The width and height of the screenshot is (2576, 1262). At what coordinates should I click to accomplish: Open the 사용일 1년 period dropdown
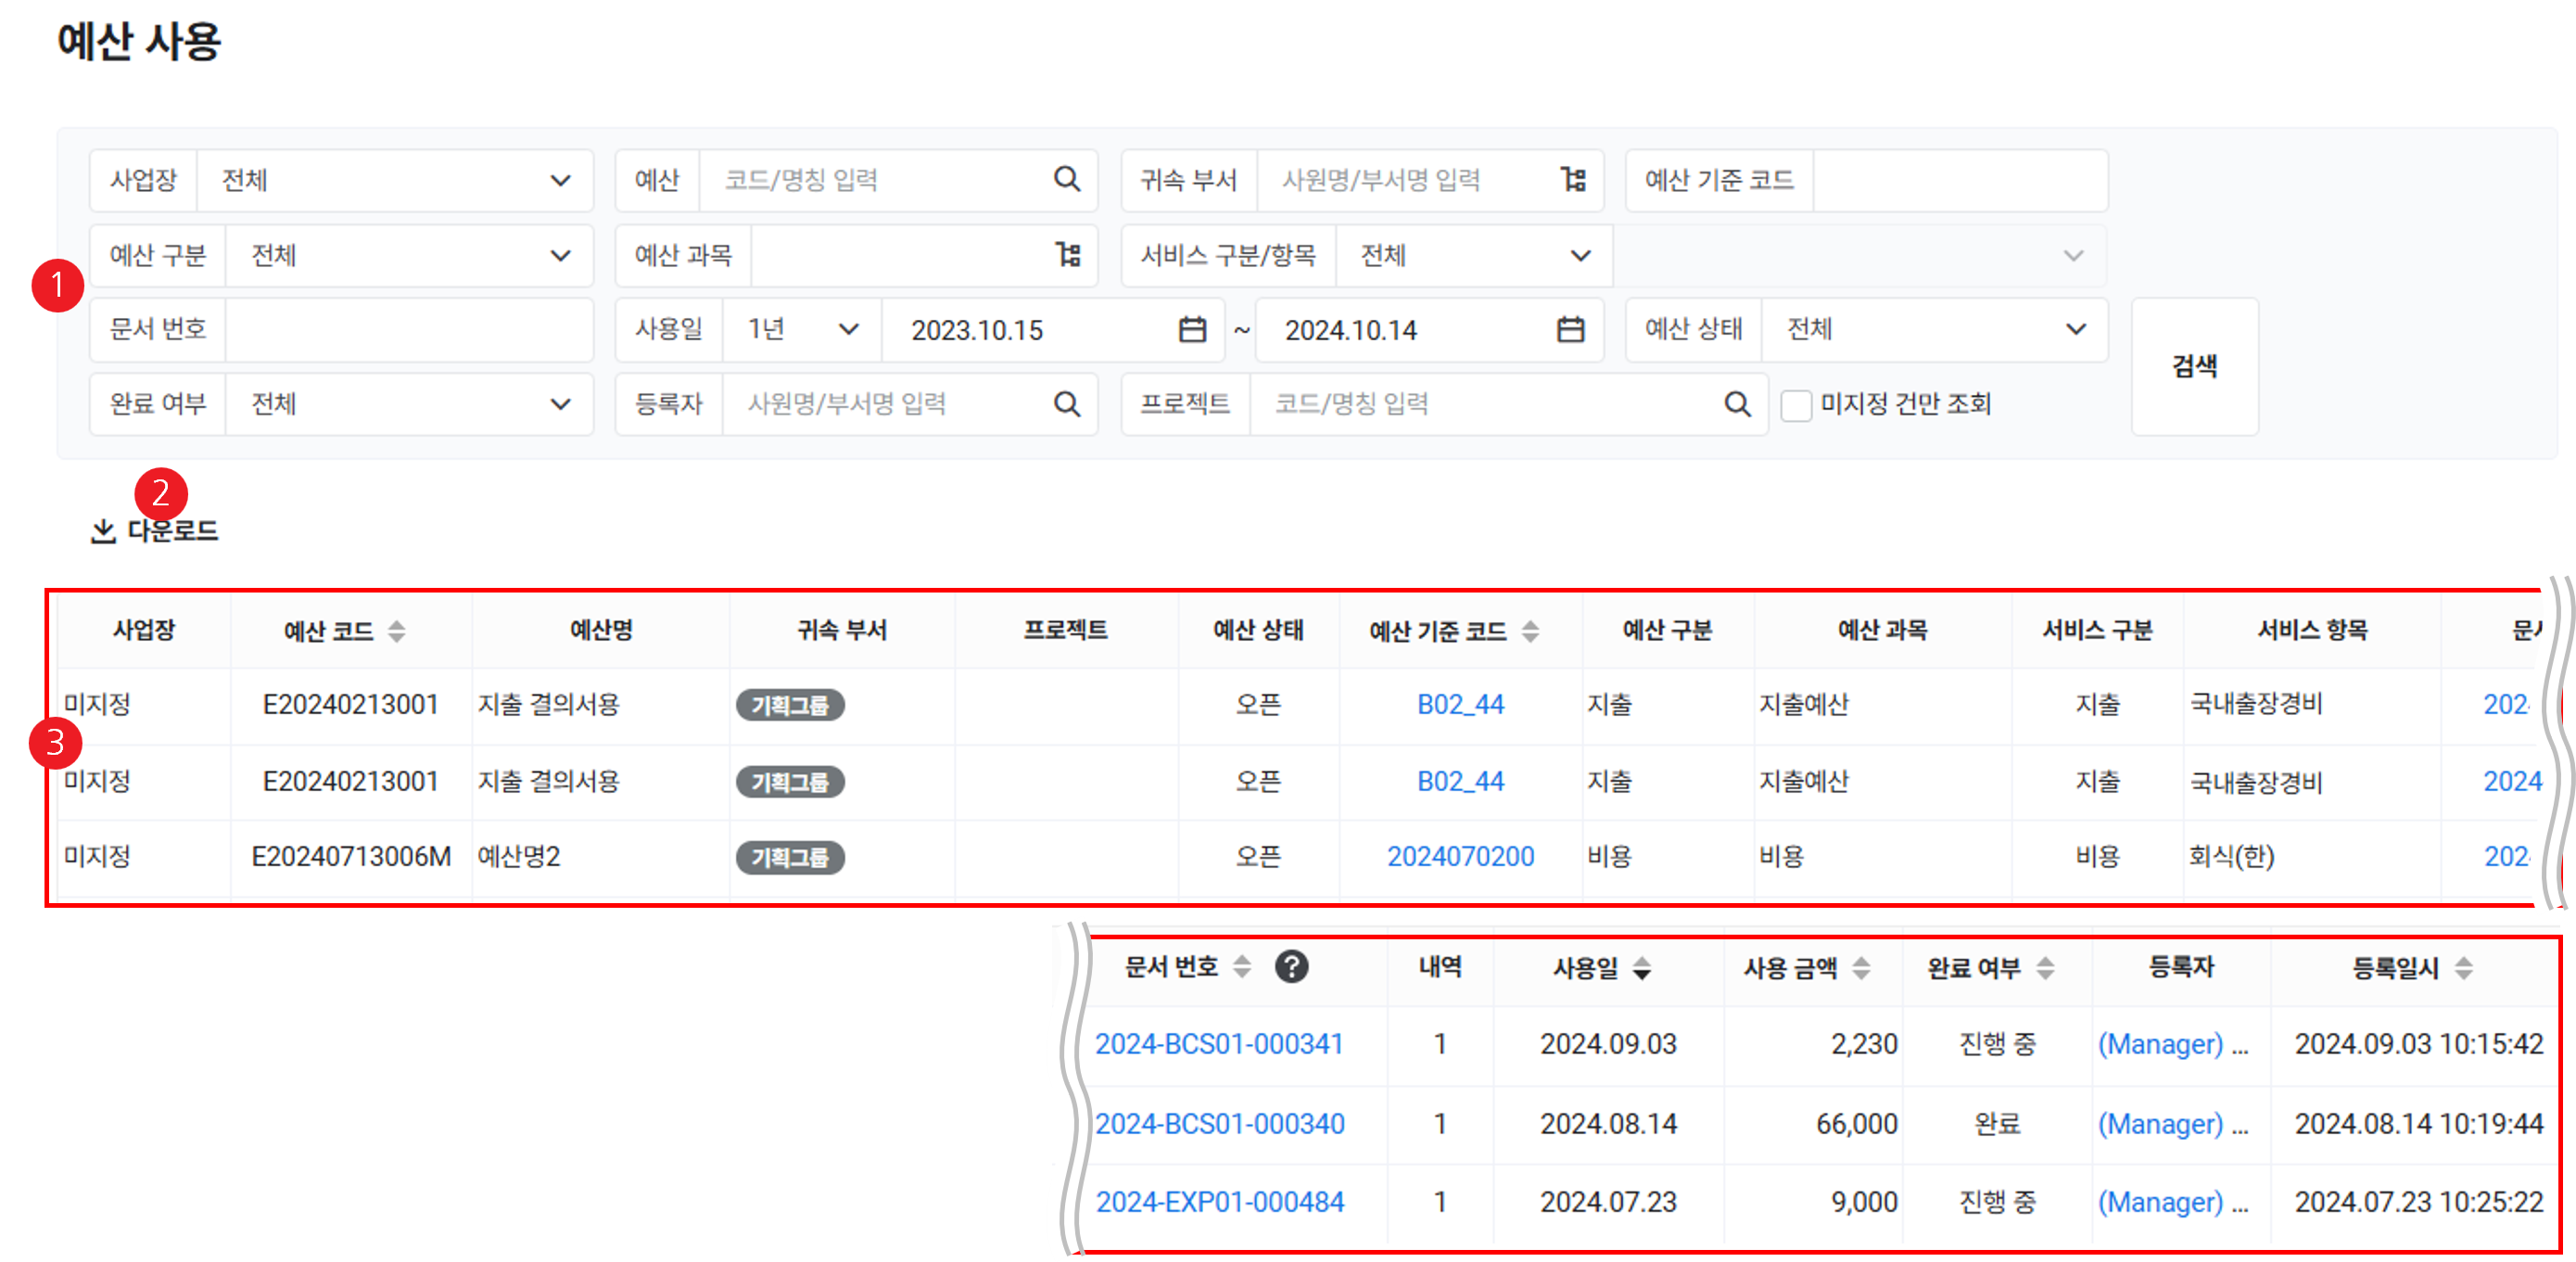click(x=848, y=329)
